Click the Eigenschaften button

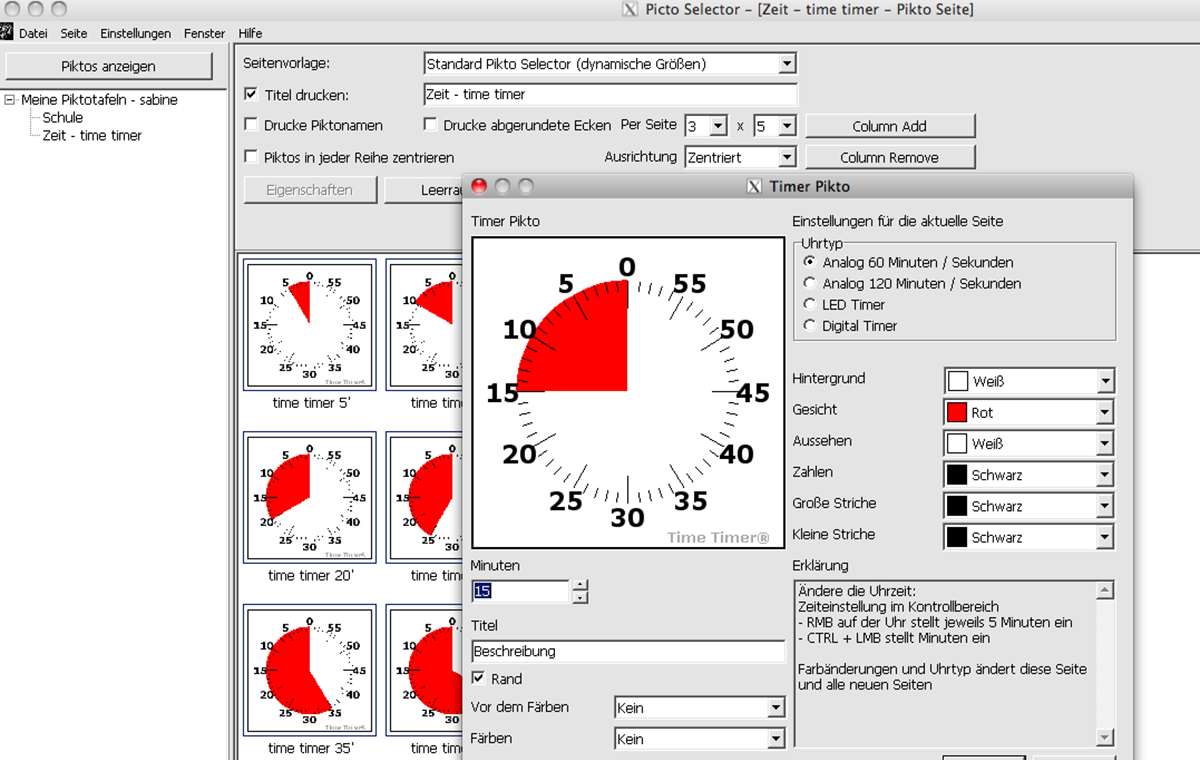(x=309, y=189)
